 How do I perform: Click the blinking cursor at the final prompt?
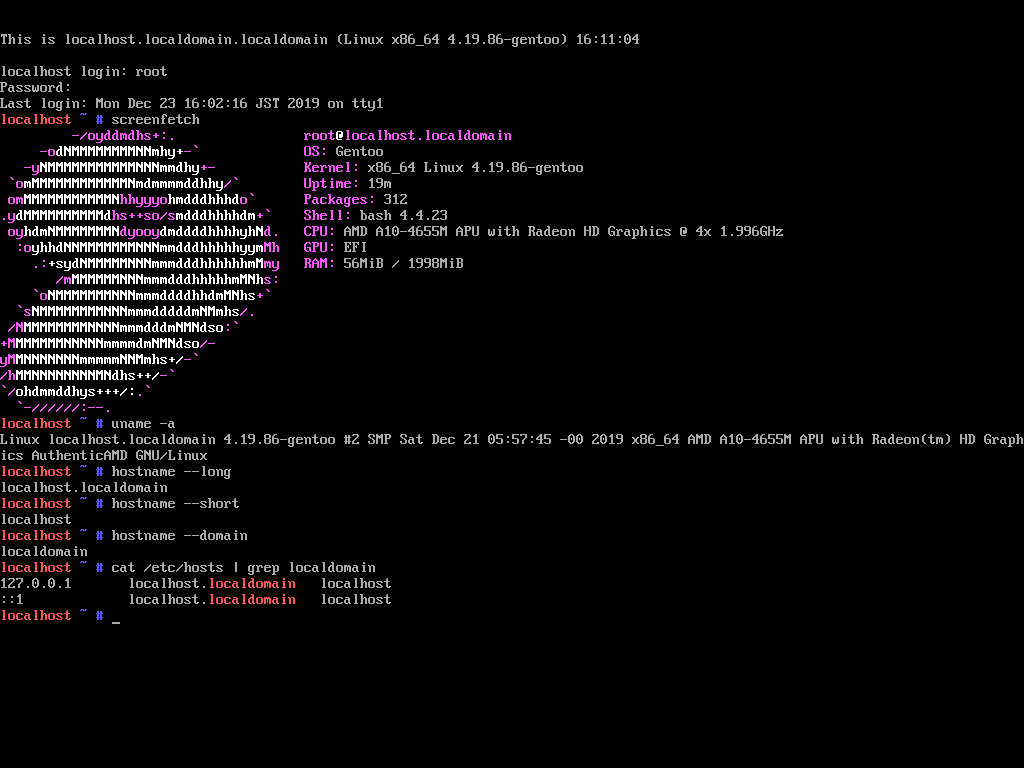pos(115,617)
